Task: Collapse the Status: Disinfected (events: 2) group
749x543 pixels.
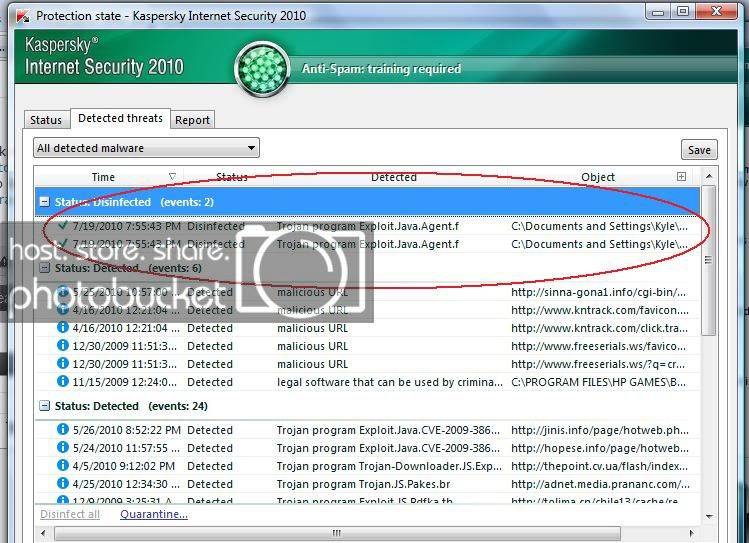Action: pos(44,202)
